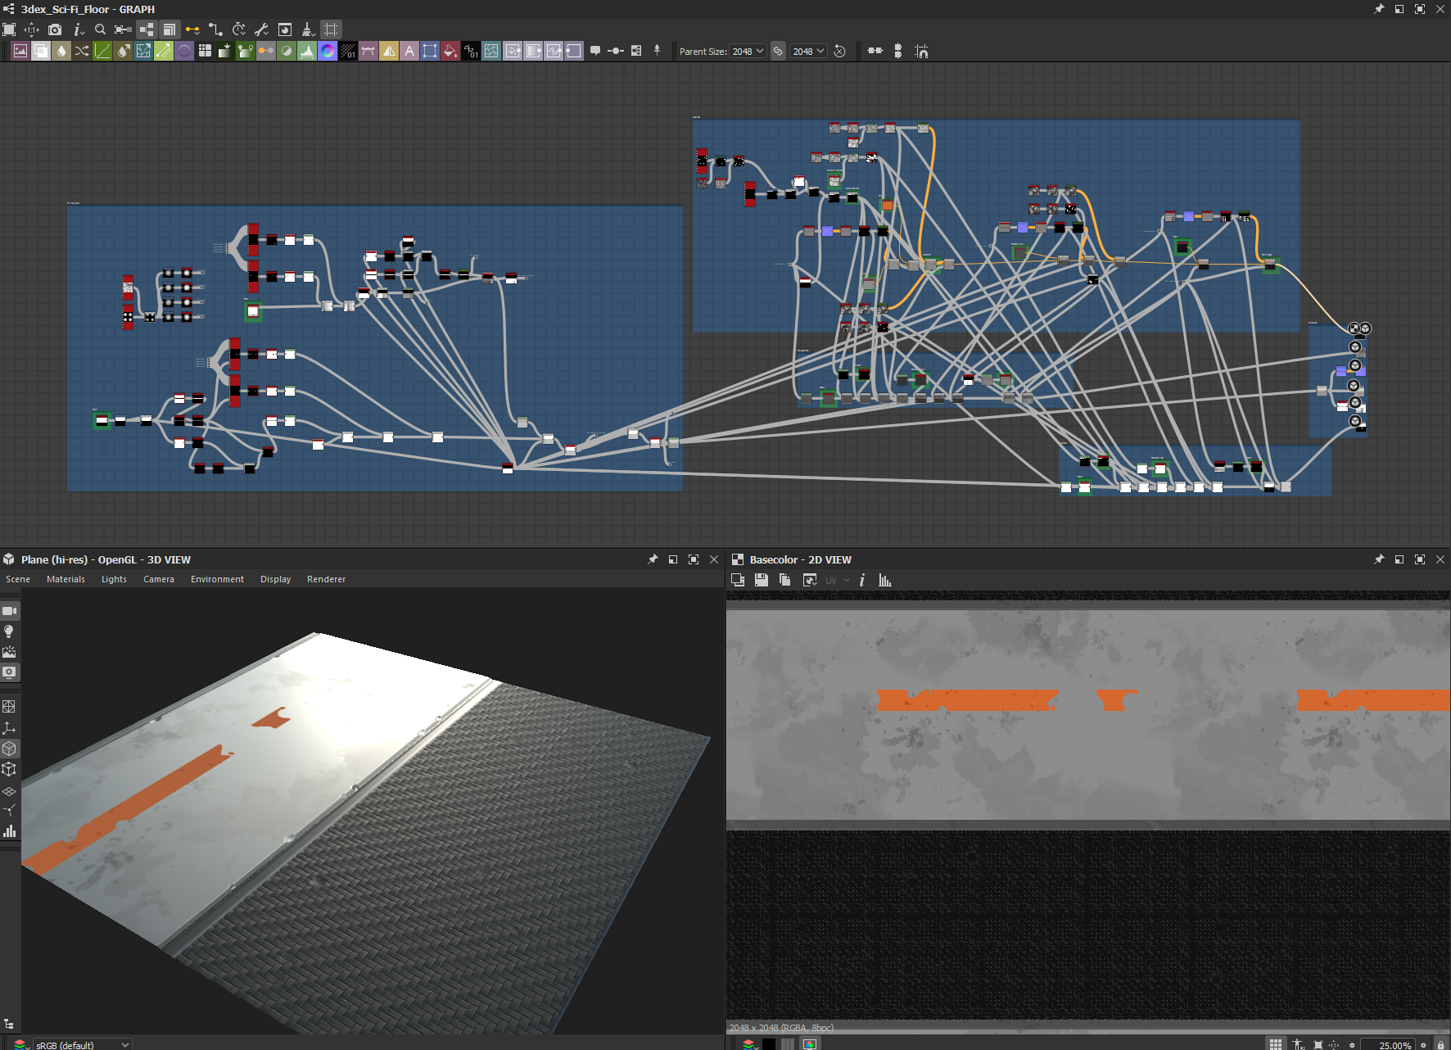Image resolution: width=1451 pixels, height=1050 pixels.
Task: Save the 2D view image
Action: coord(761,580)
